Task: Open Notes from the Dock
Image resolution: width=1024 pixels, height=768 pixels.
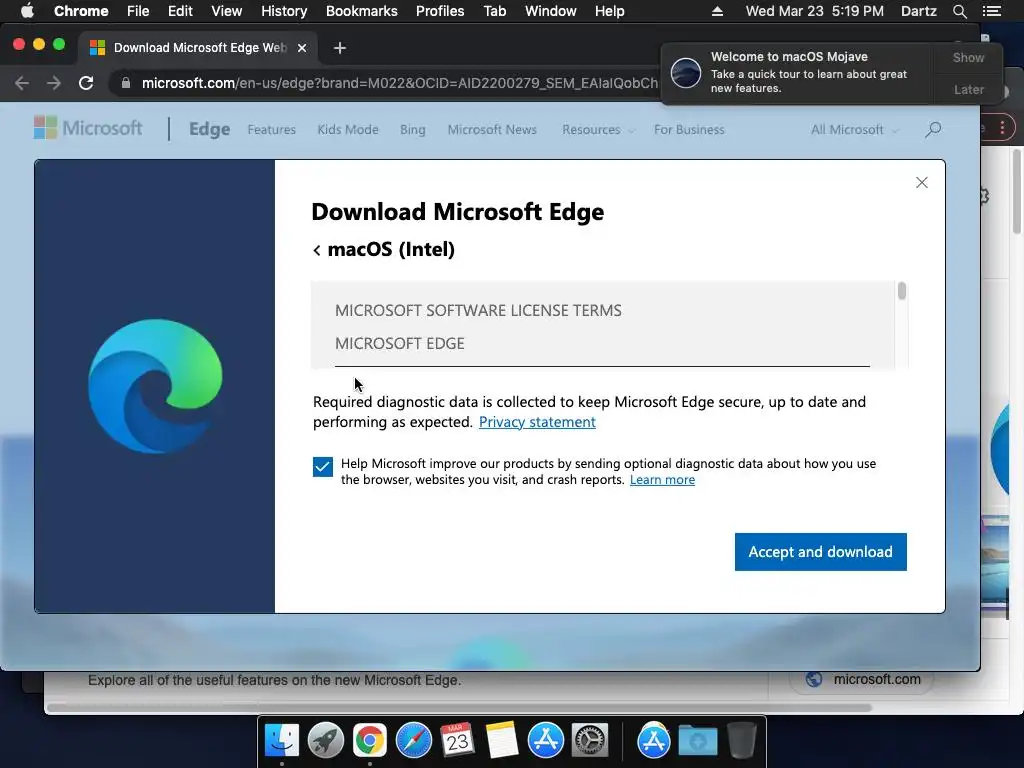Action: pyautogui.click(x=502, y=741)
